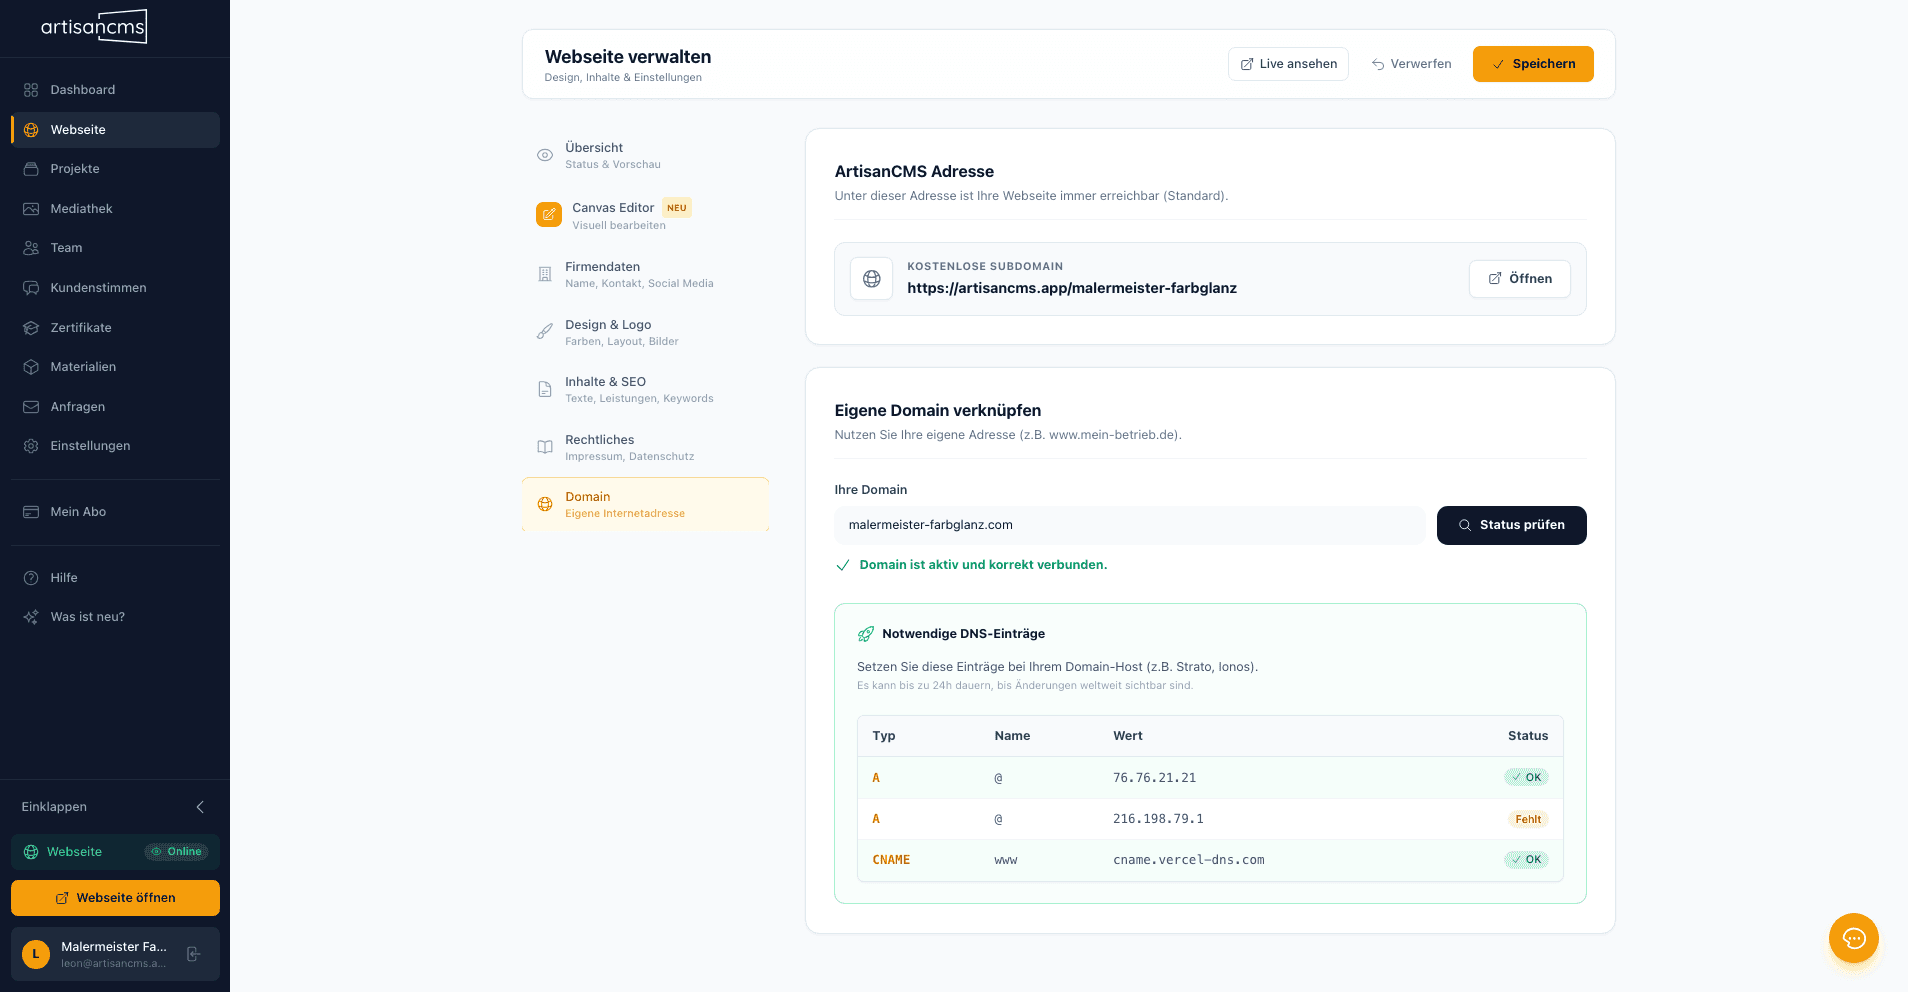Open 'Was ist neu?' via the sparkle icon
This screenshot has width=1908, height=992.
click(31, 617)
